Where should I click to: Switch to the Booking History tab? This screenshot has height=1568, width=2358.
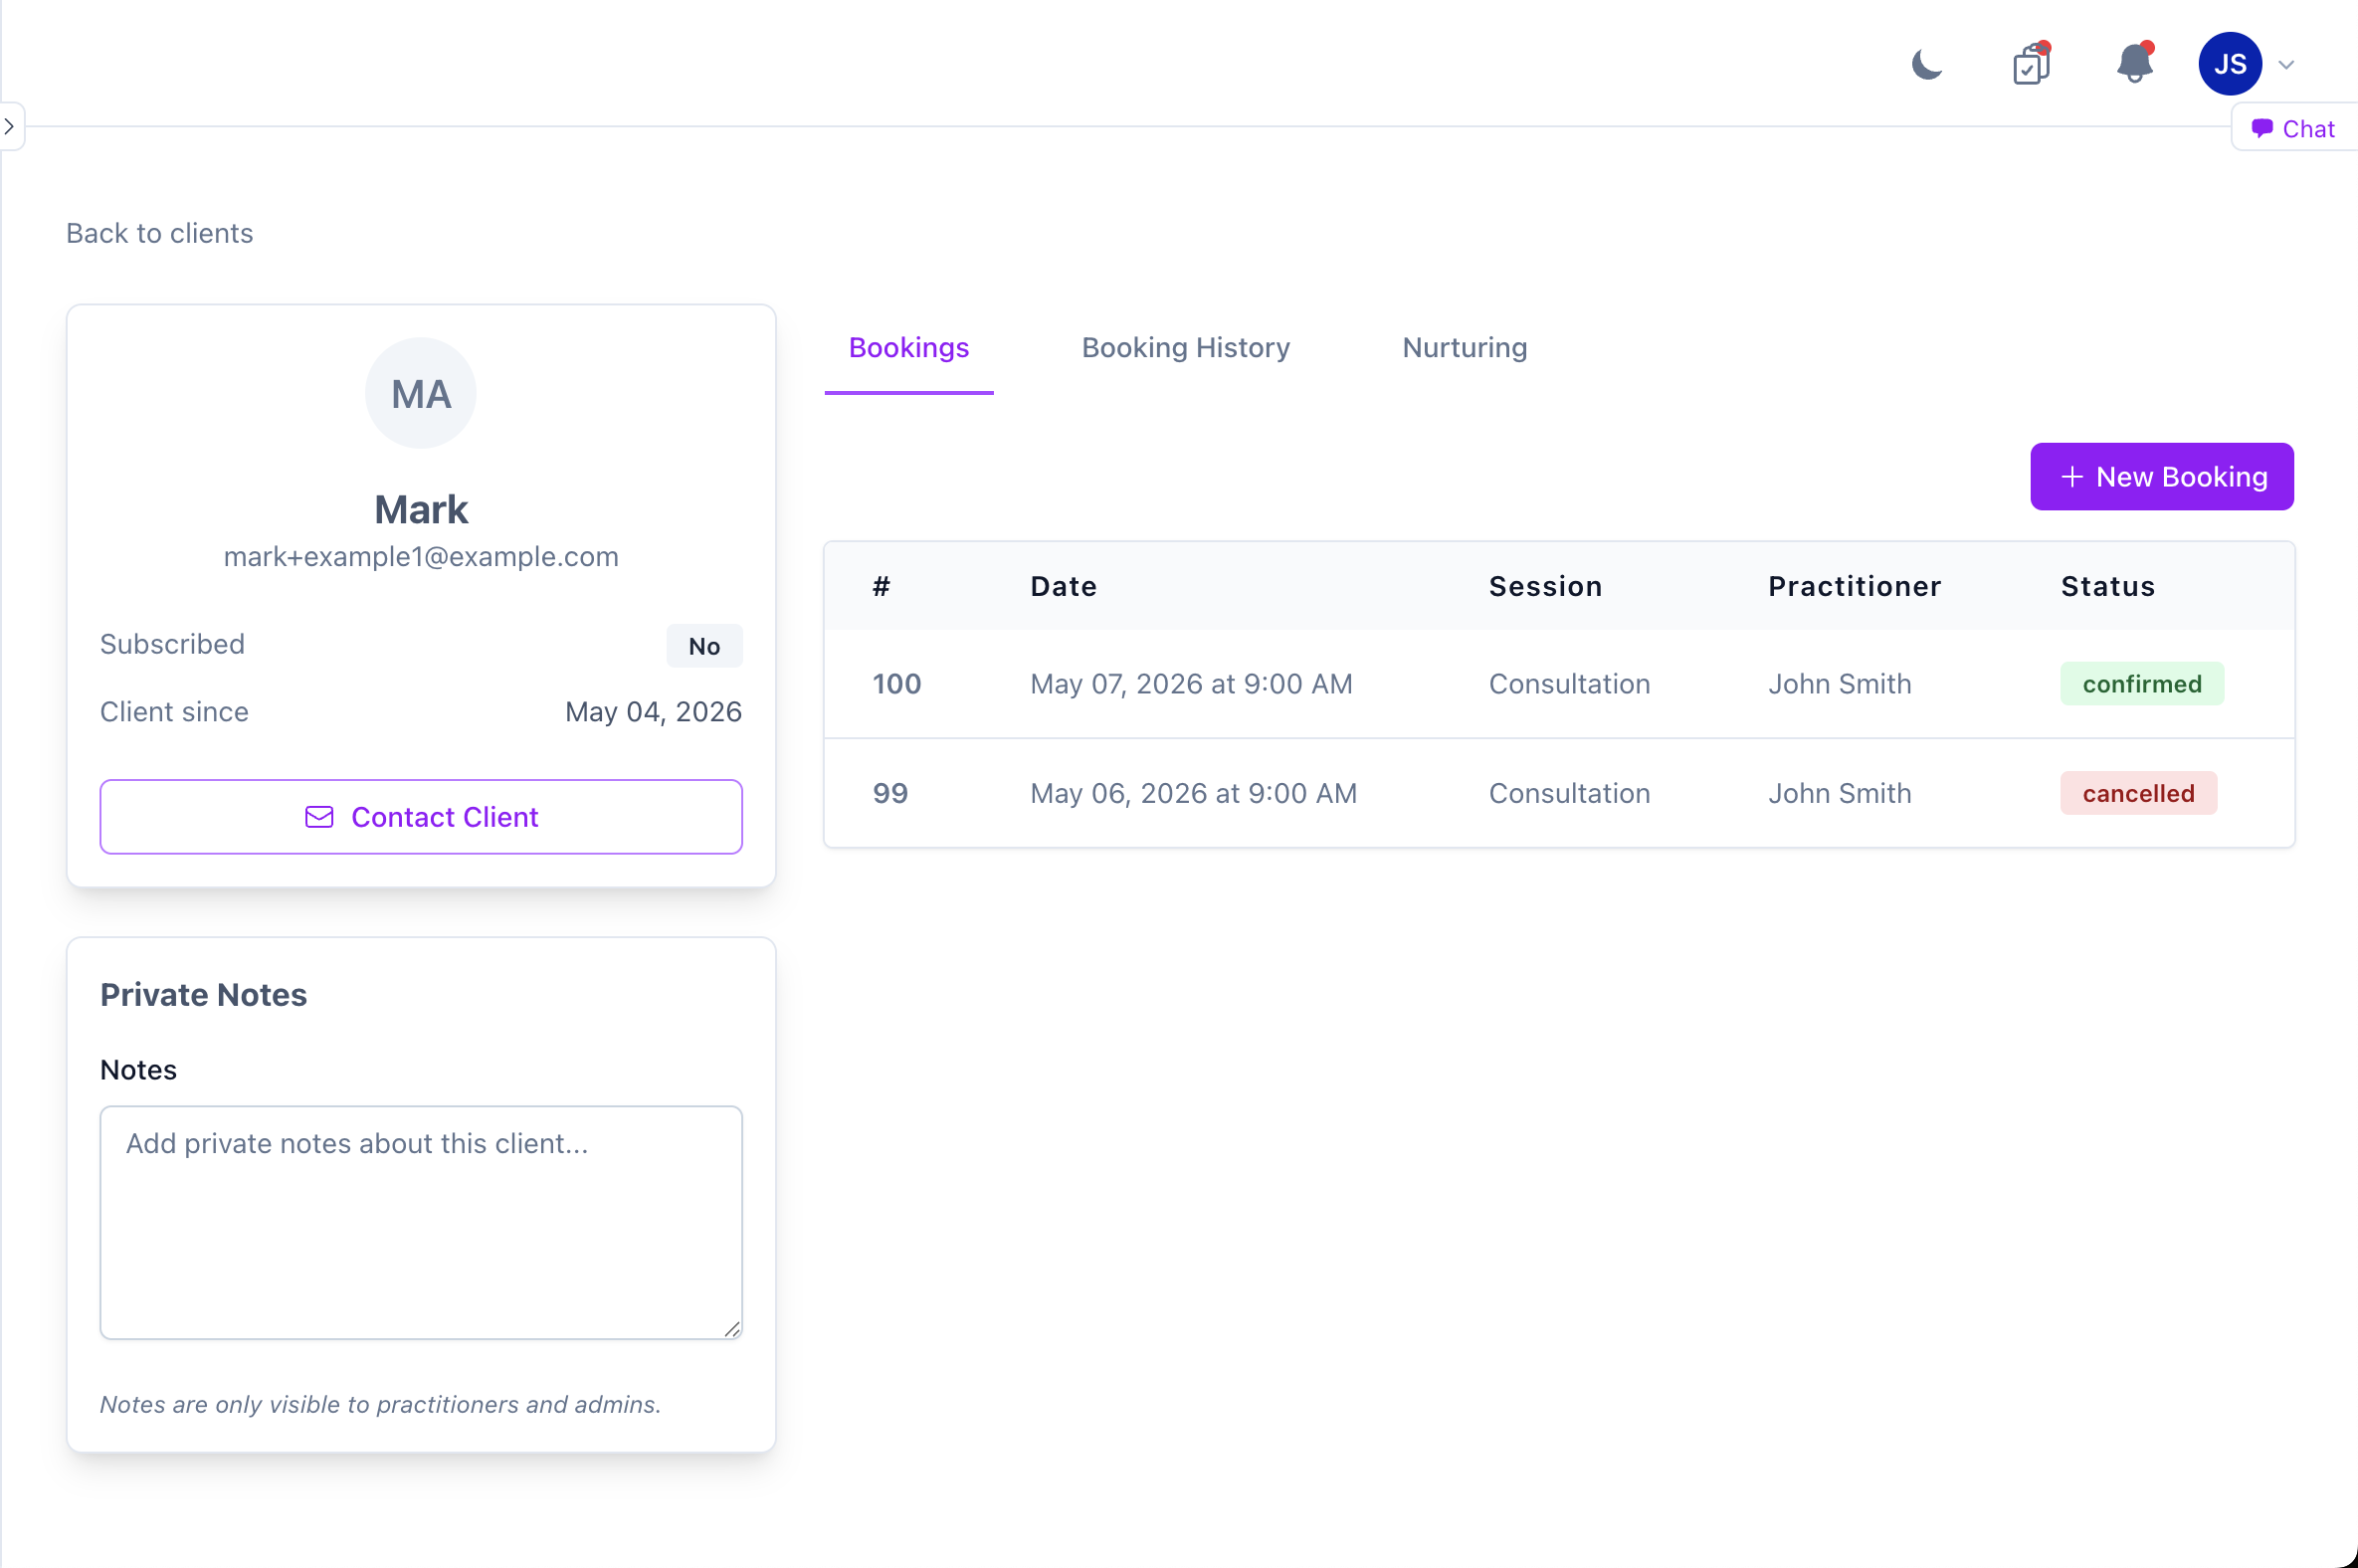1185,348
